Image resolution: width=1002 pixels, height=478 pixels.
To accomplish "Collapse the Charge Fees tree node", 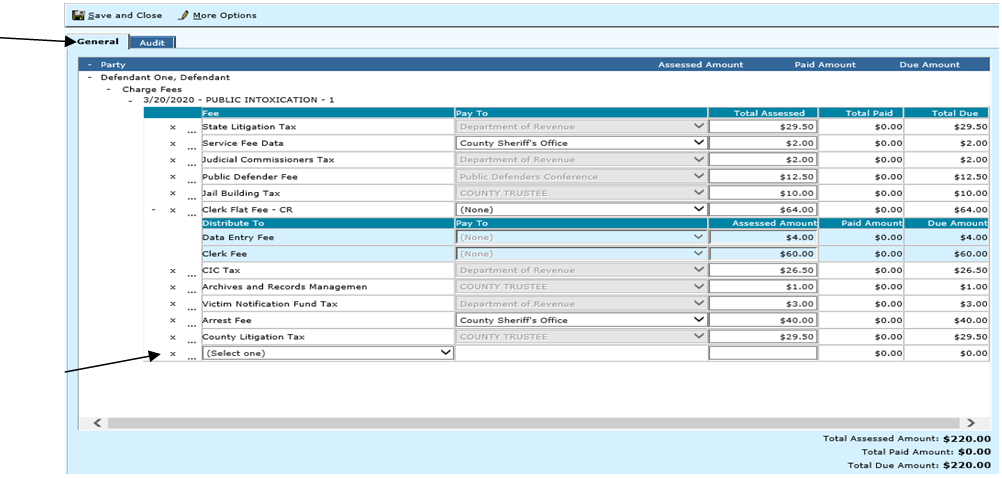I will pos(109,89).
